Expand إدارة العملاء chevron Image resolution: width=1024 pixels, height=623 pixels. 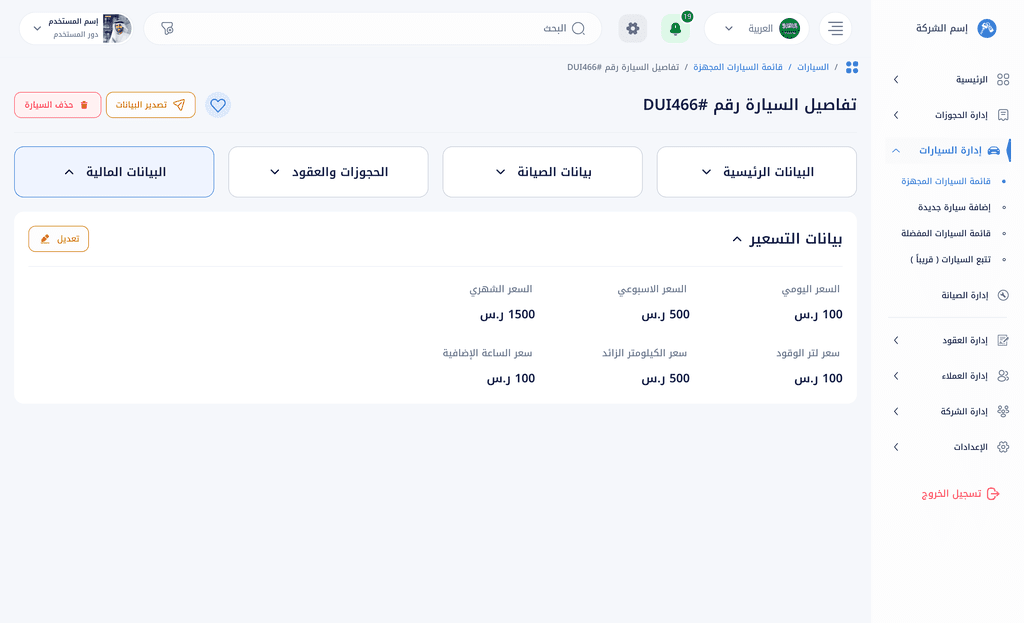(x=896, y=375)
